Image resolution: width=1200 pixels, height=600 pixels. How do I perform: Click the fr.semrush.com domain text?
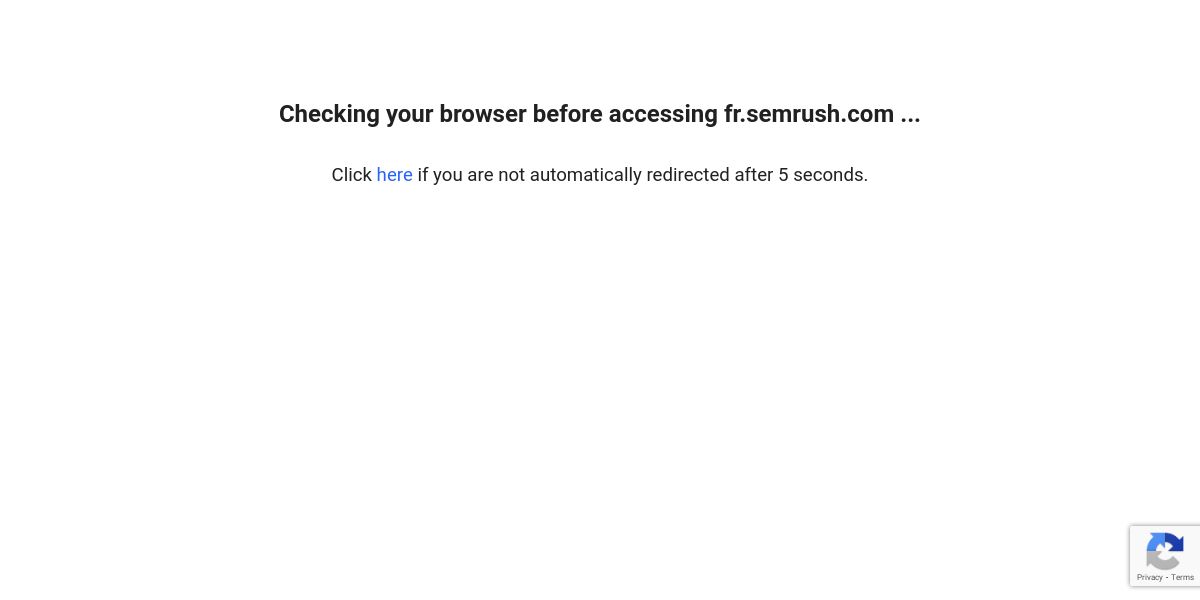(x=809, y=114)
